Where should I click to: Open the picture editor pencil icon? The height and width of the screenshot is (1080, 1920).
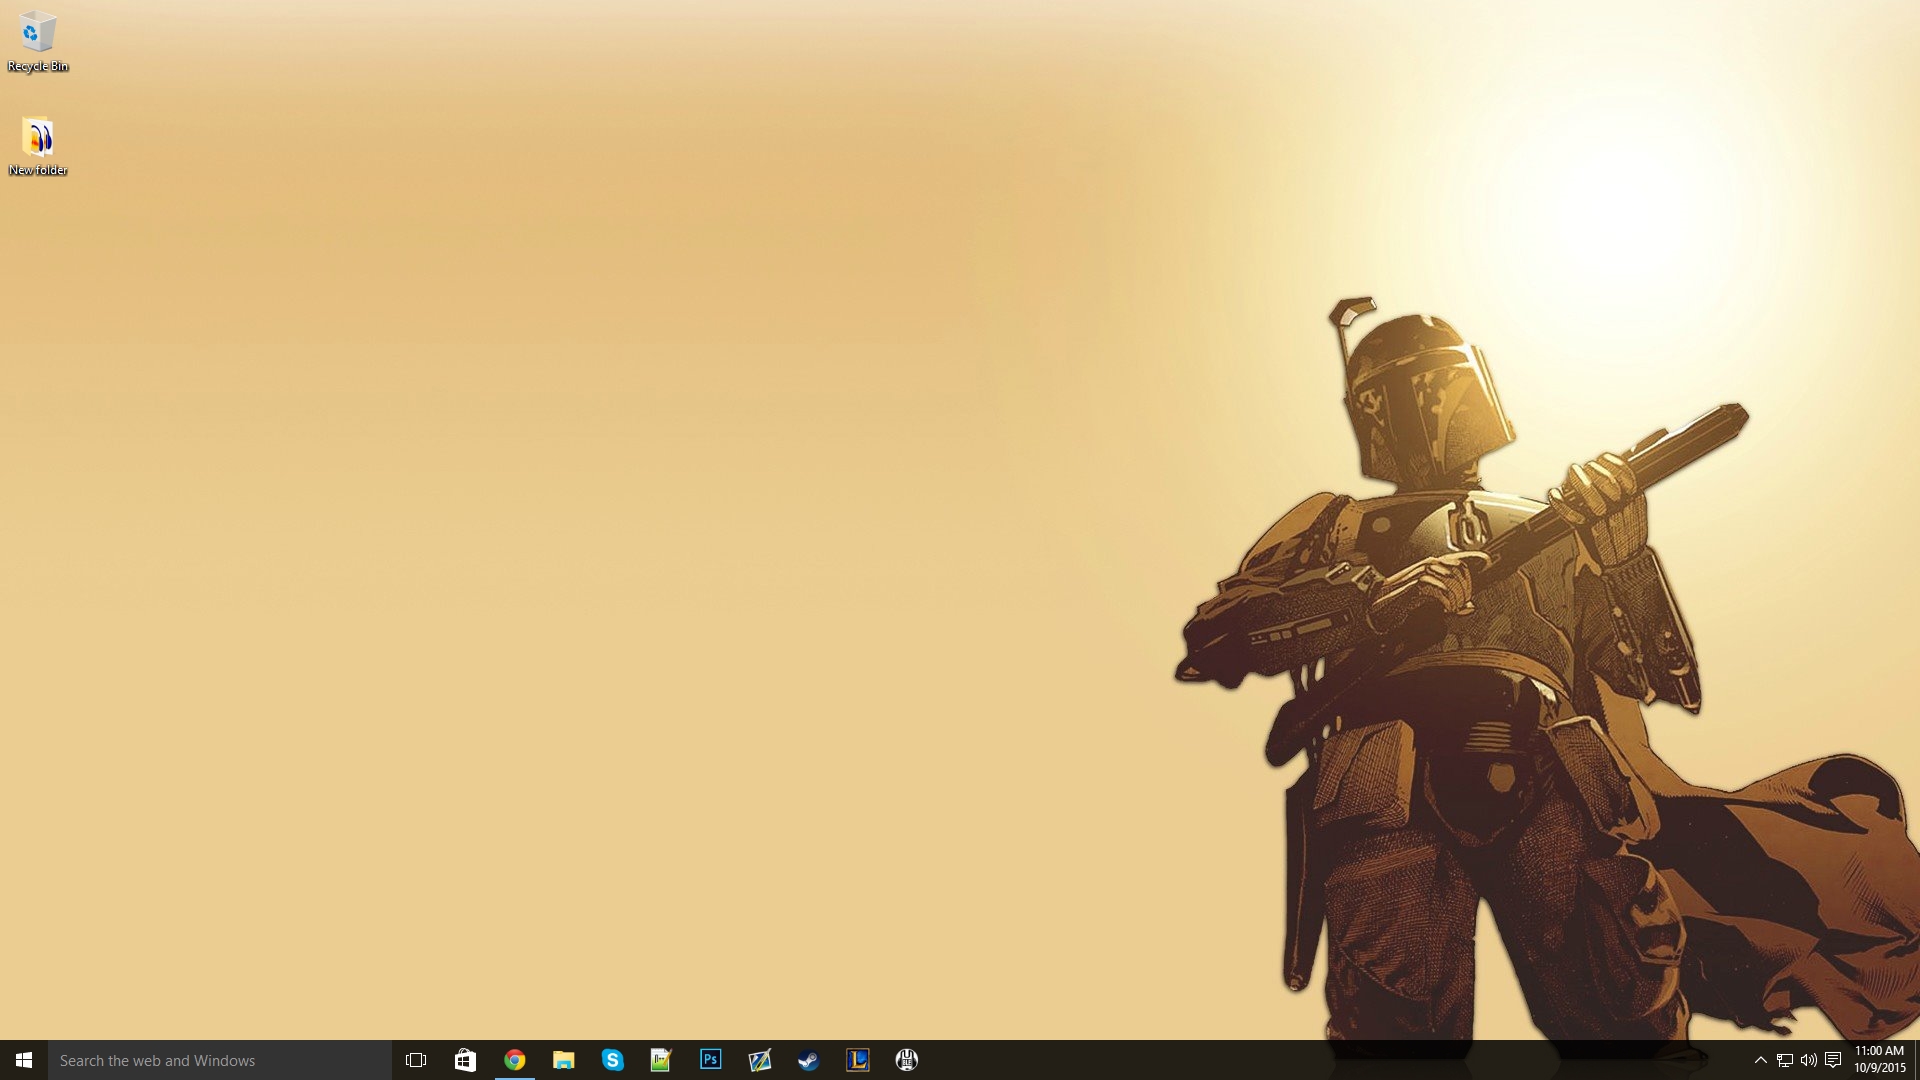(759, 1060)
